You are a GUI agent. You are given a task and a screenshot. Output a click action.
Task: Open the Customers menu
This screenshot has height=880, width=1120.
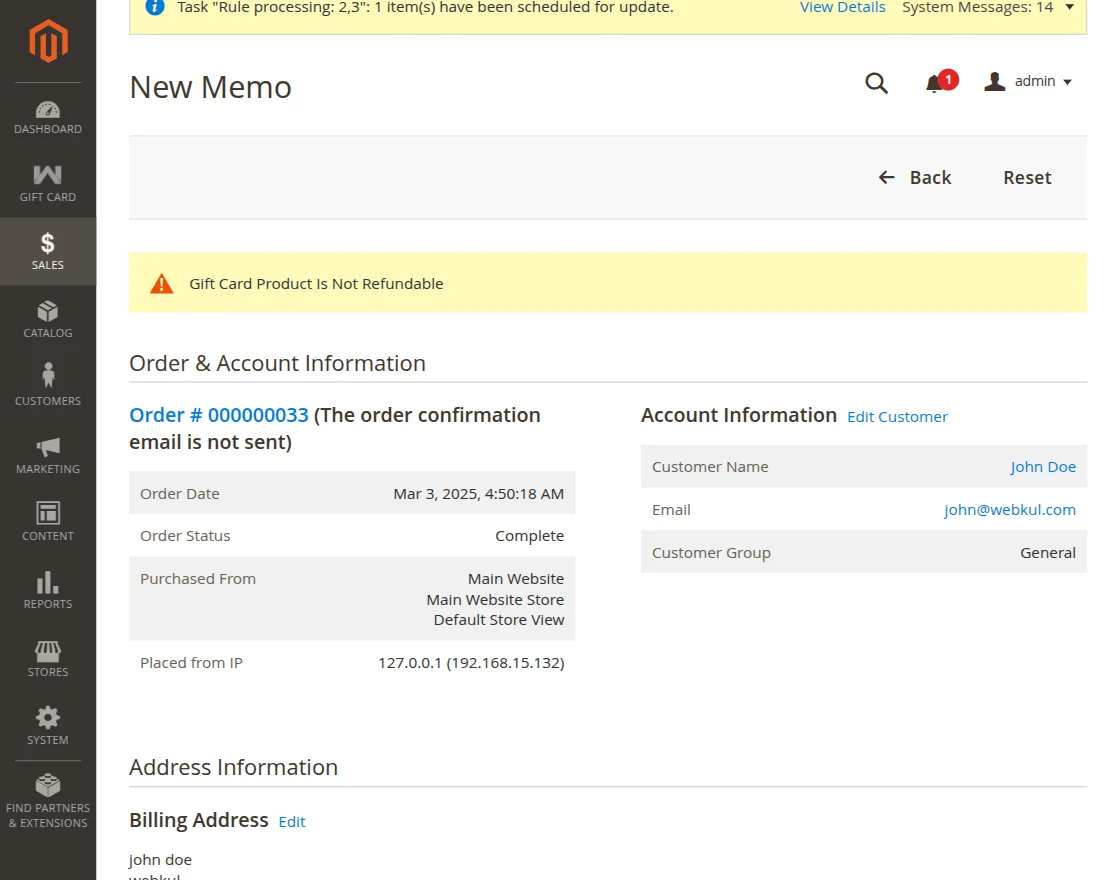point(48,388)
